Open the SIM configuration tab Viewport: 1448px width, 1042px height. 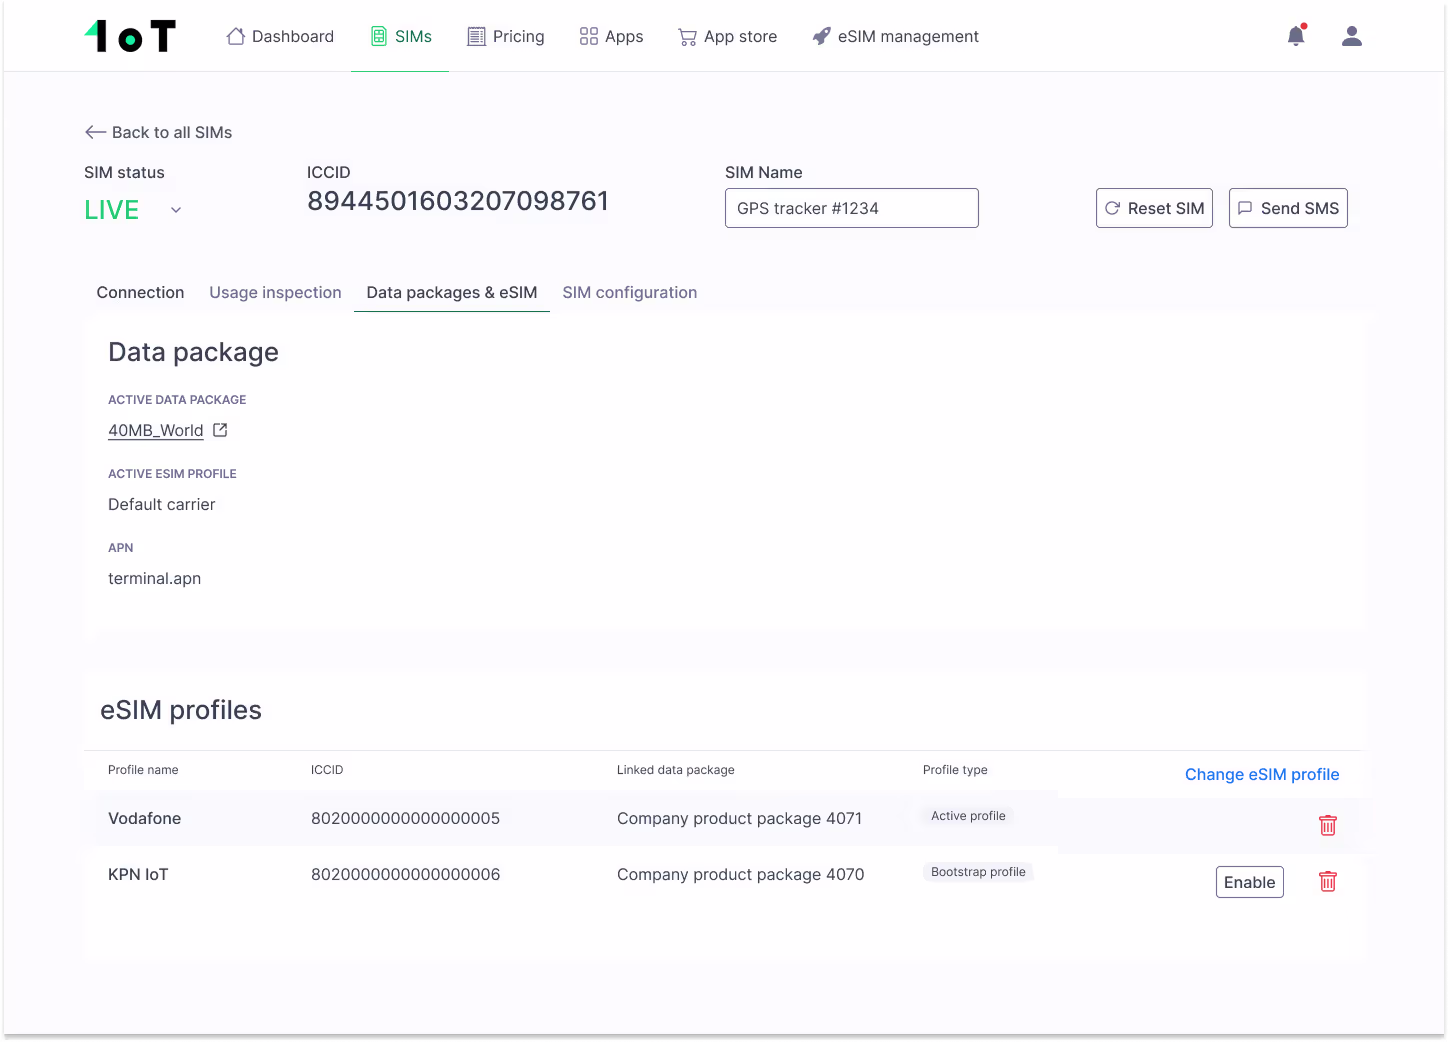(630, 292)
